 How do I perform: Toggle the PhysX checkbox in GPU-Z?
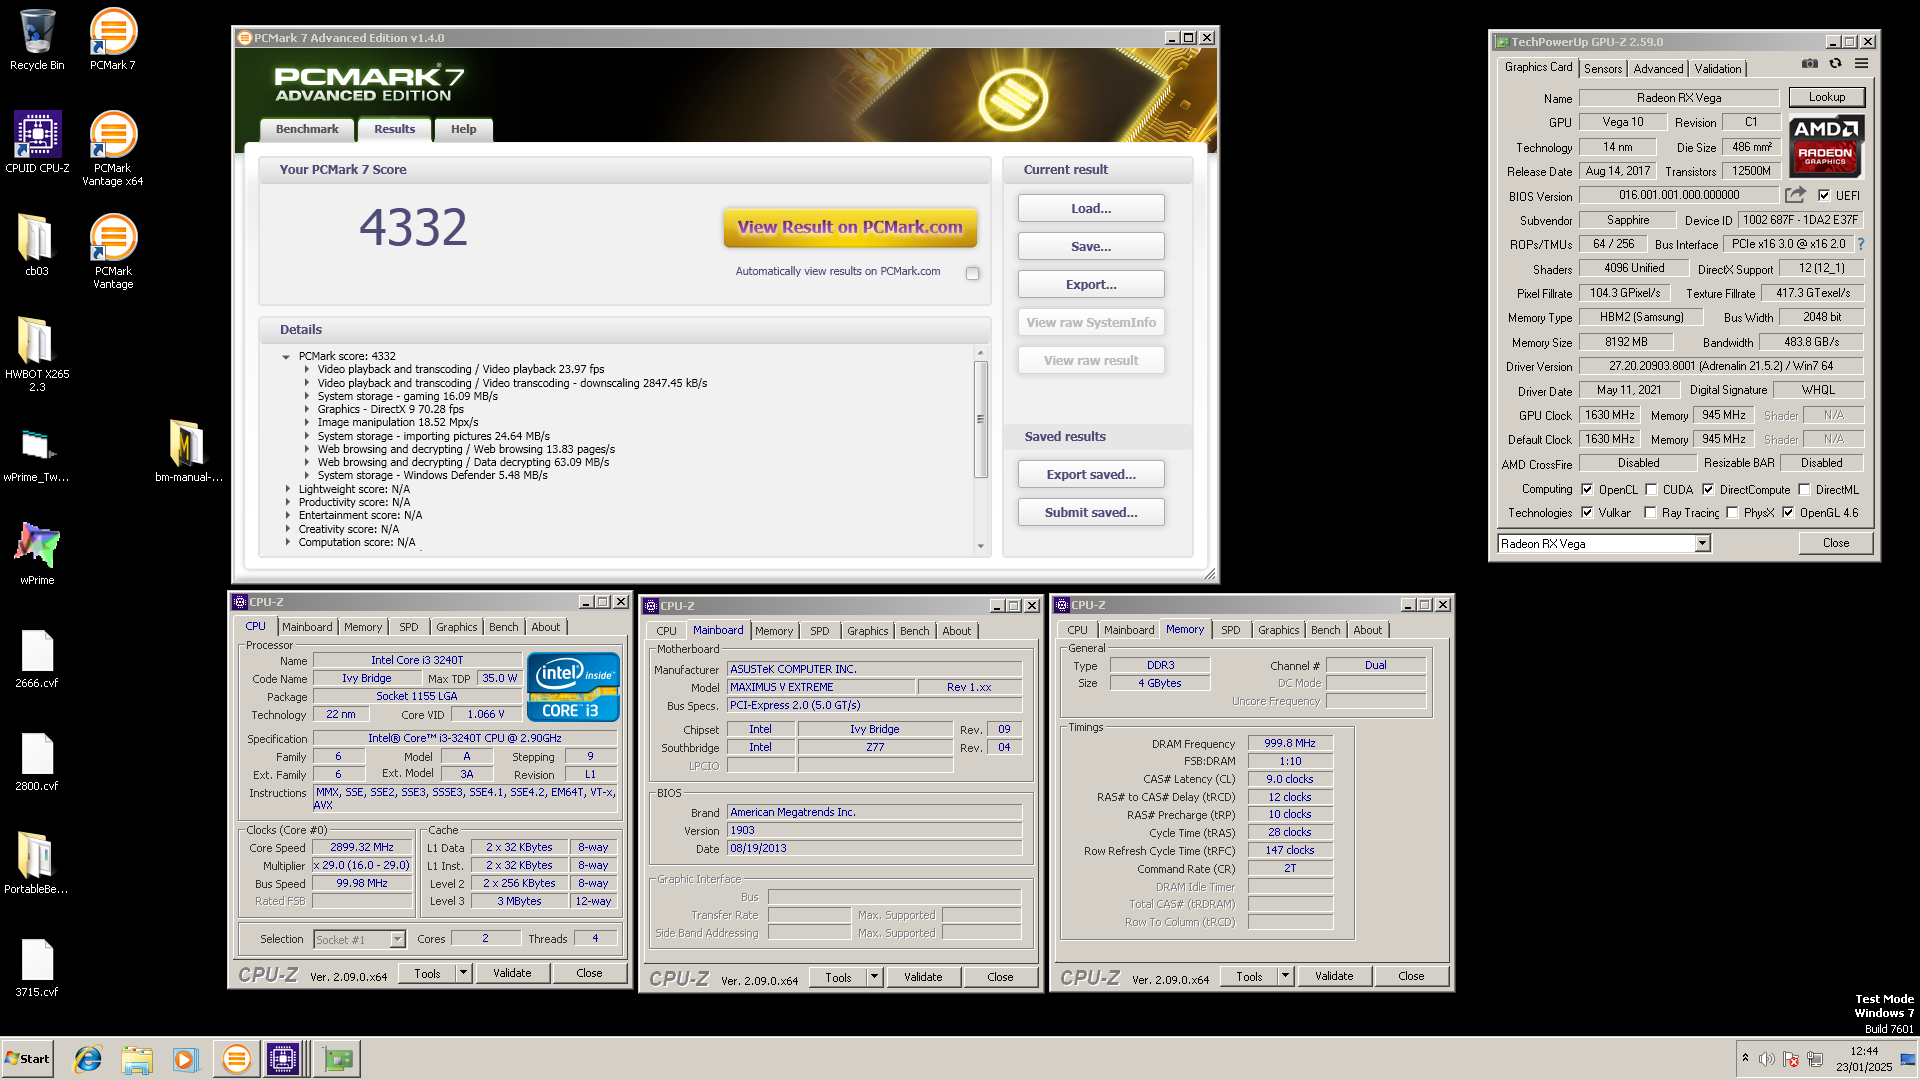pyautogui.click(x=1732, y=513)
